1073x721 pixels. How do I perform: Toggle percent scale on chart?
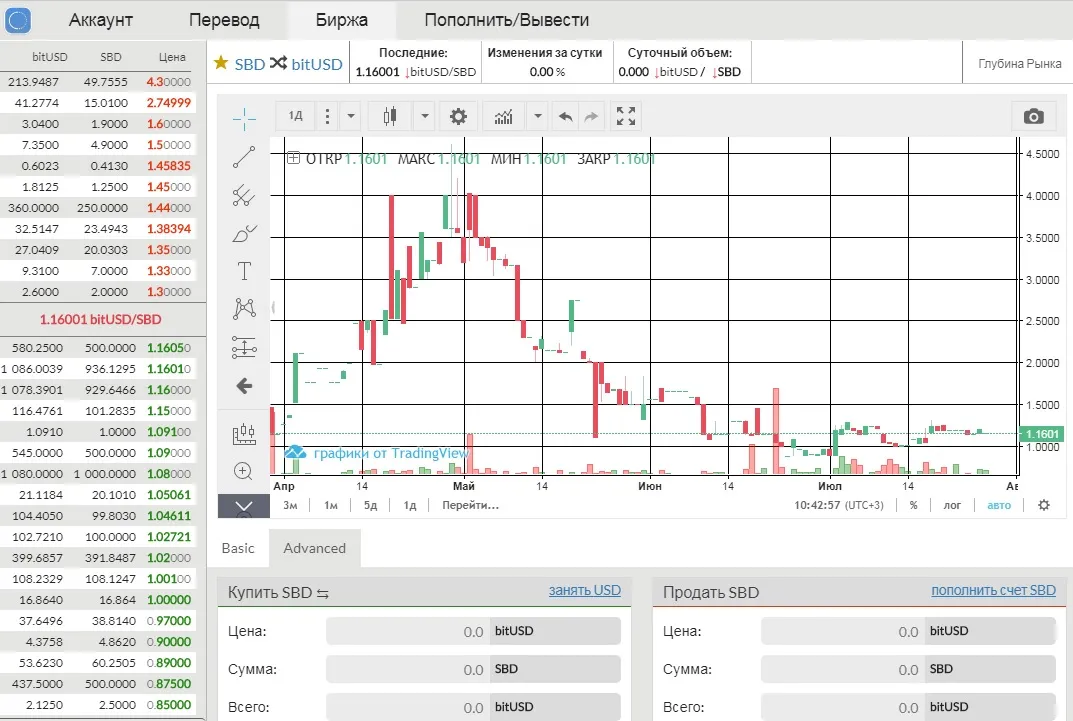click(914, 506)
